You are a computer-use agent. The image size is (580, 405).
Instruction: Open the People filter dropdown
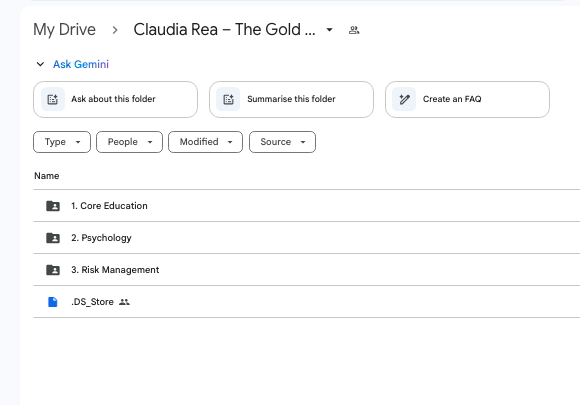129,142
